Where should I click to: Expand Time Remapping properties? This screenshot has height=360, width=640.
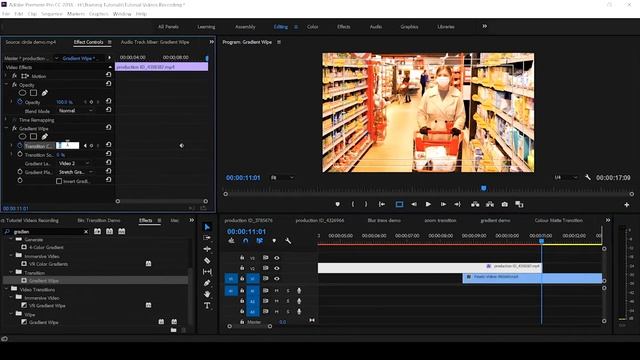point(6,120)
